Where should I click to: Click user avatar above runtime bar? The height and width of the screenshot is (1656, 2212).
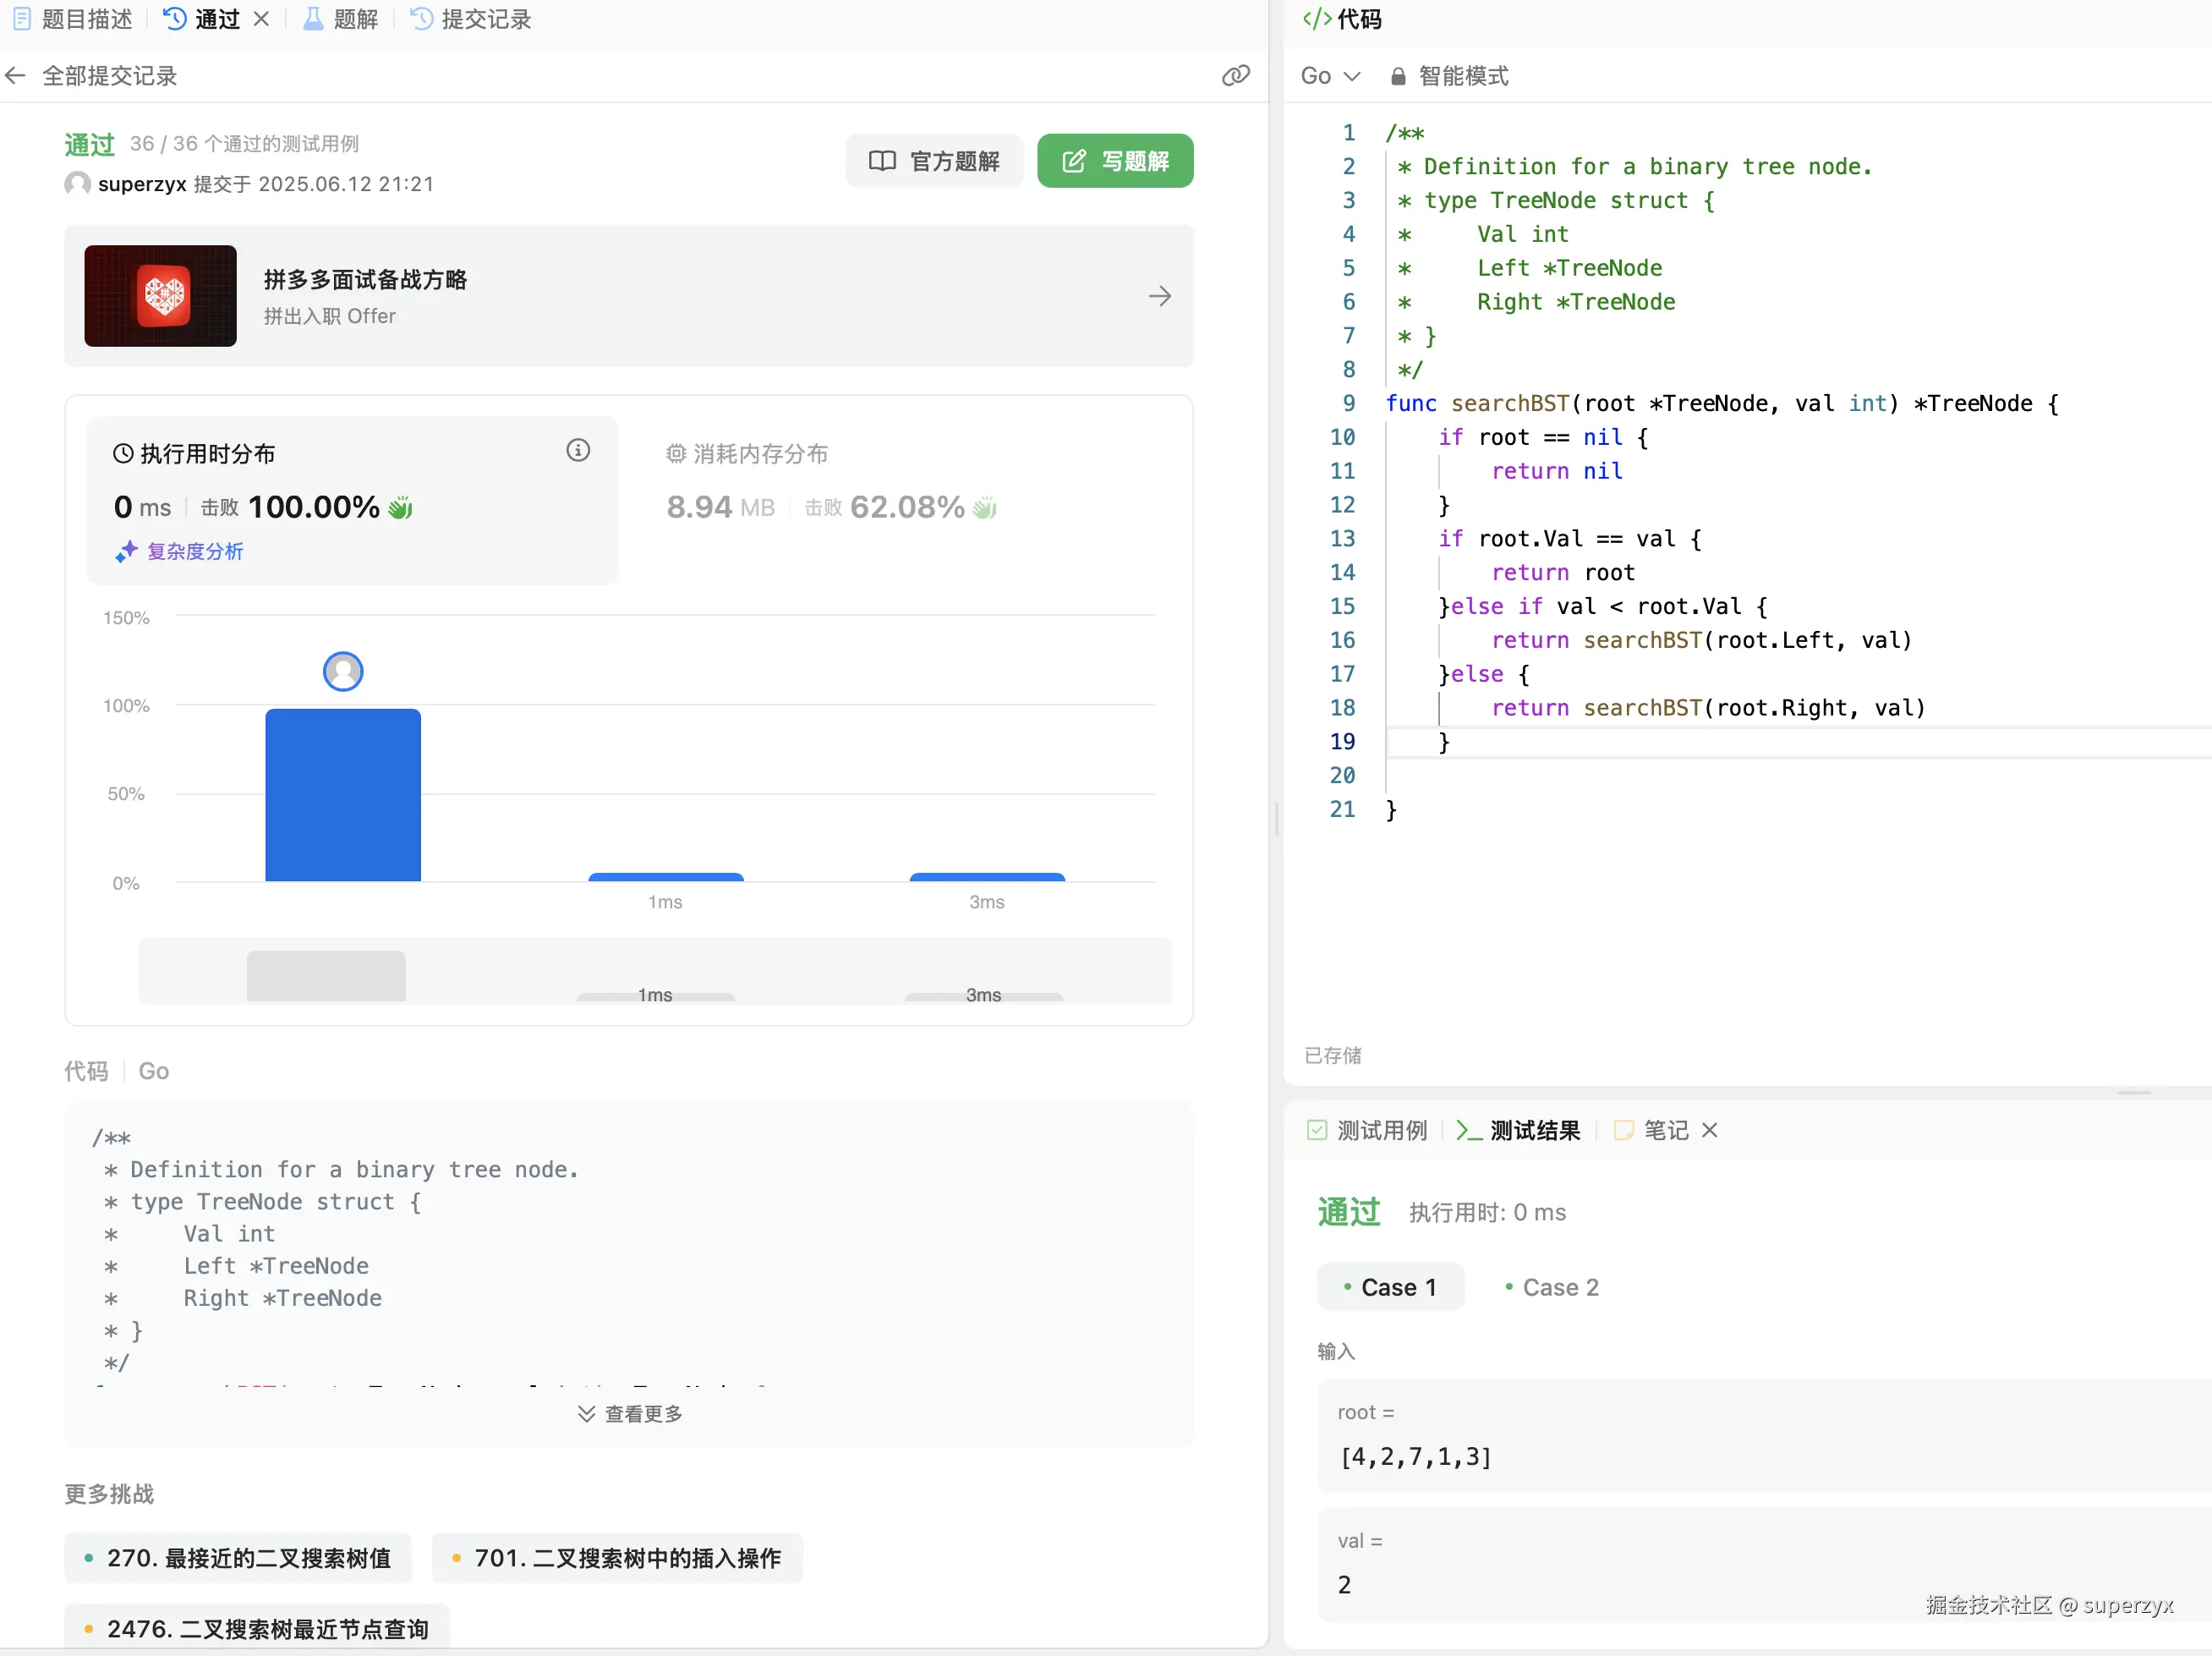click(343, 671)
